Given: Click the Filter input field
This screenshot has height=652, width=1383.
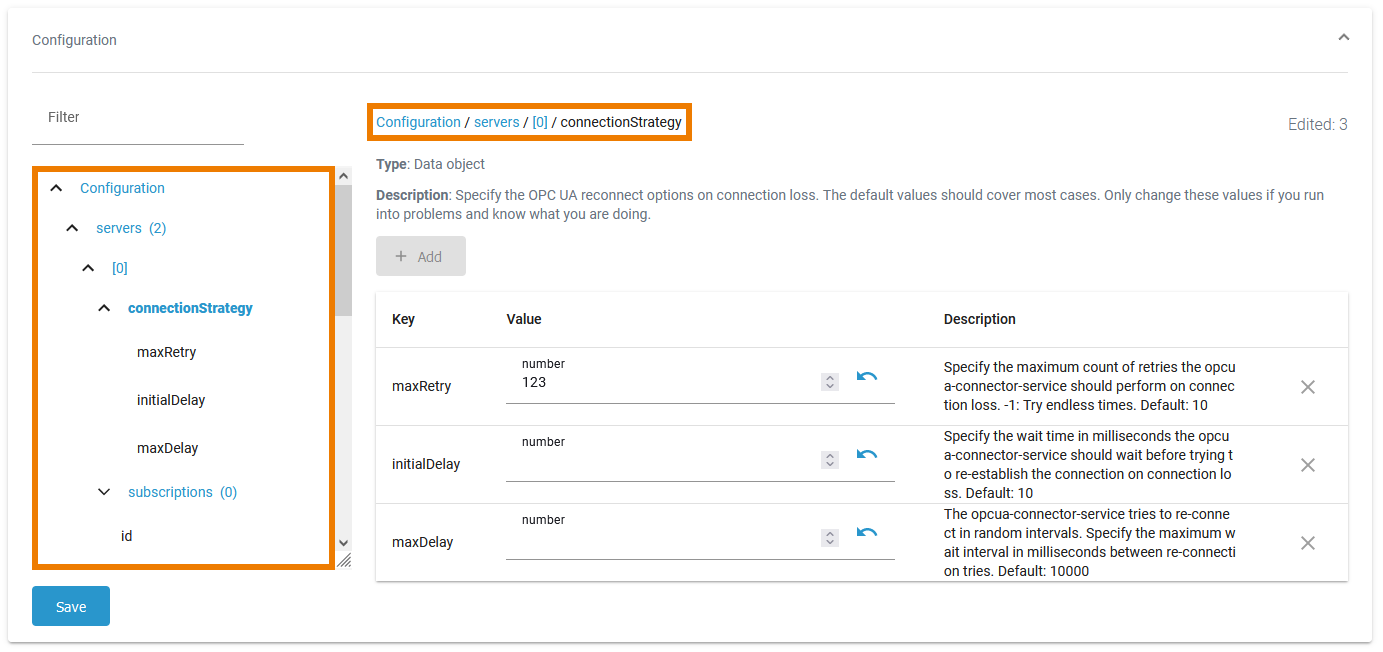Looking at the screenshot, I should tap(138, 118).
